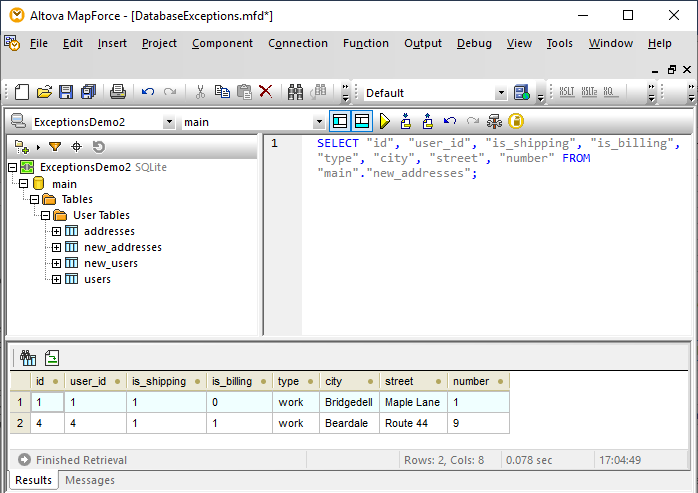Toggle the result pane visibility button
This screenshot has width=698, height=493.
(361, 121)
